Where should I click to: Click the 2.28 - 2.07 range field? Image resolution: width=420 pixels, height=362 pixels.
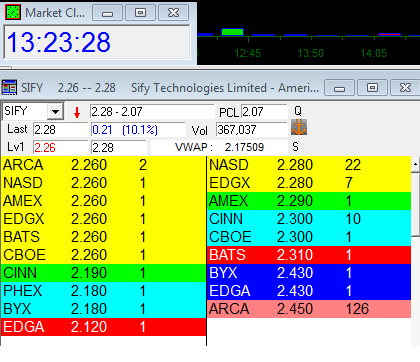(152, 112)
